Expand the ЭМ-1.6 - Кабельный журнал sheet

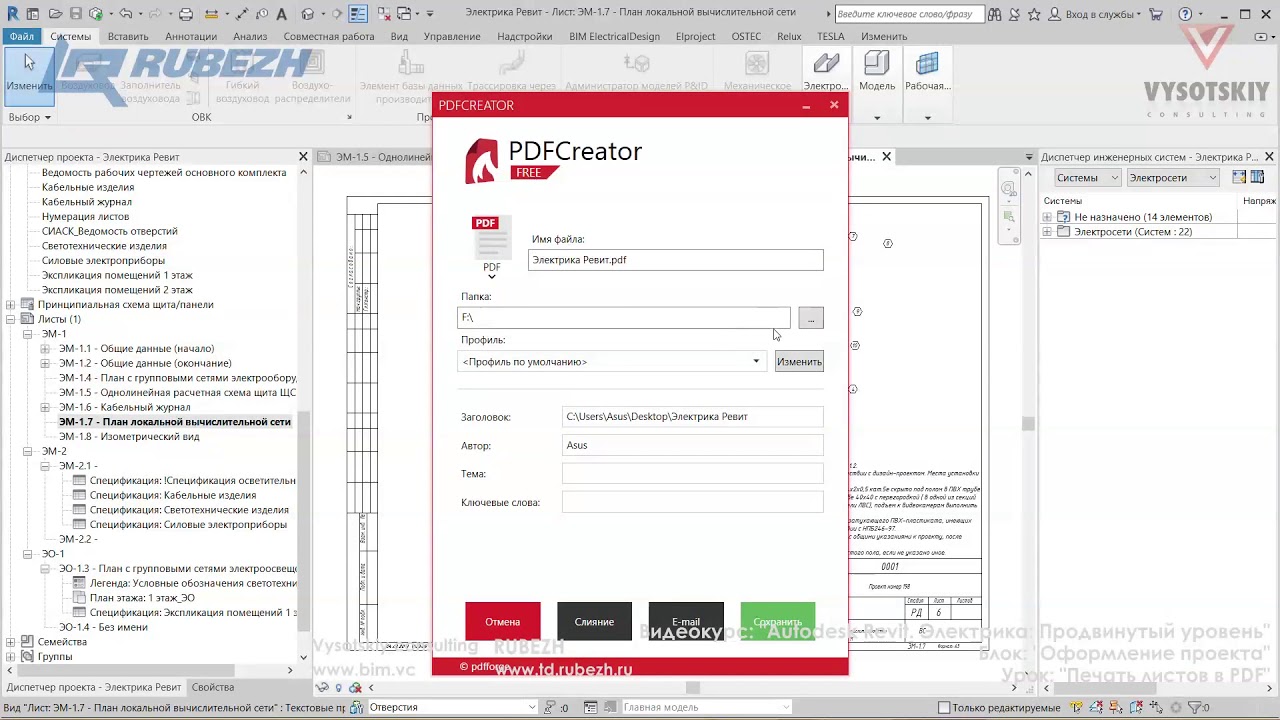45,407
